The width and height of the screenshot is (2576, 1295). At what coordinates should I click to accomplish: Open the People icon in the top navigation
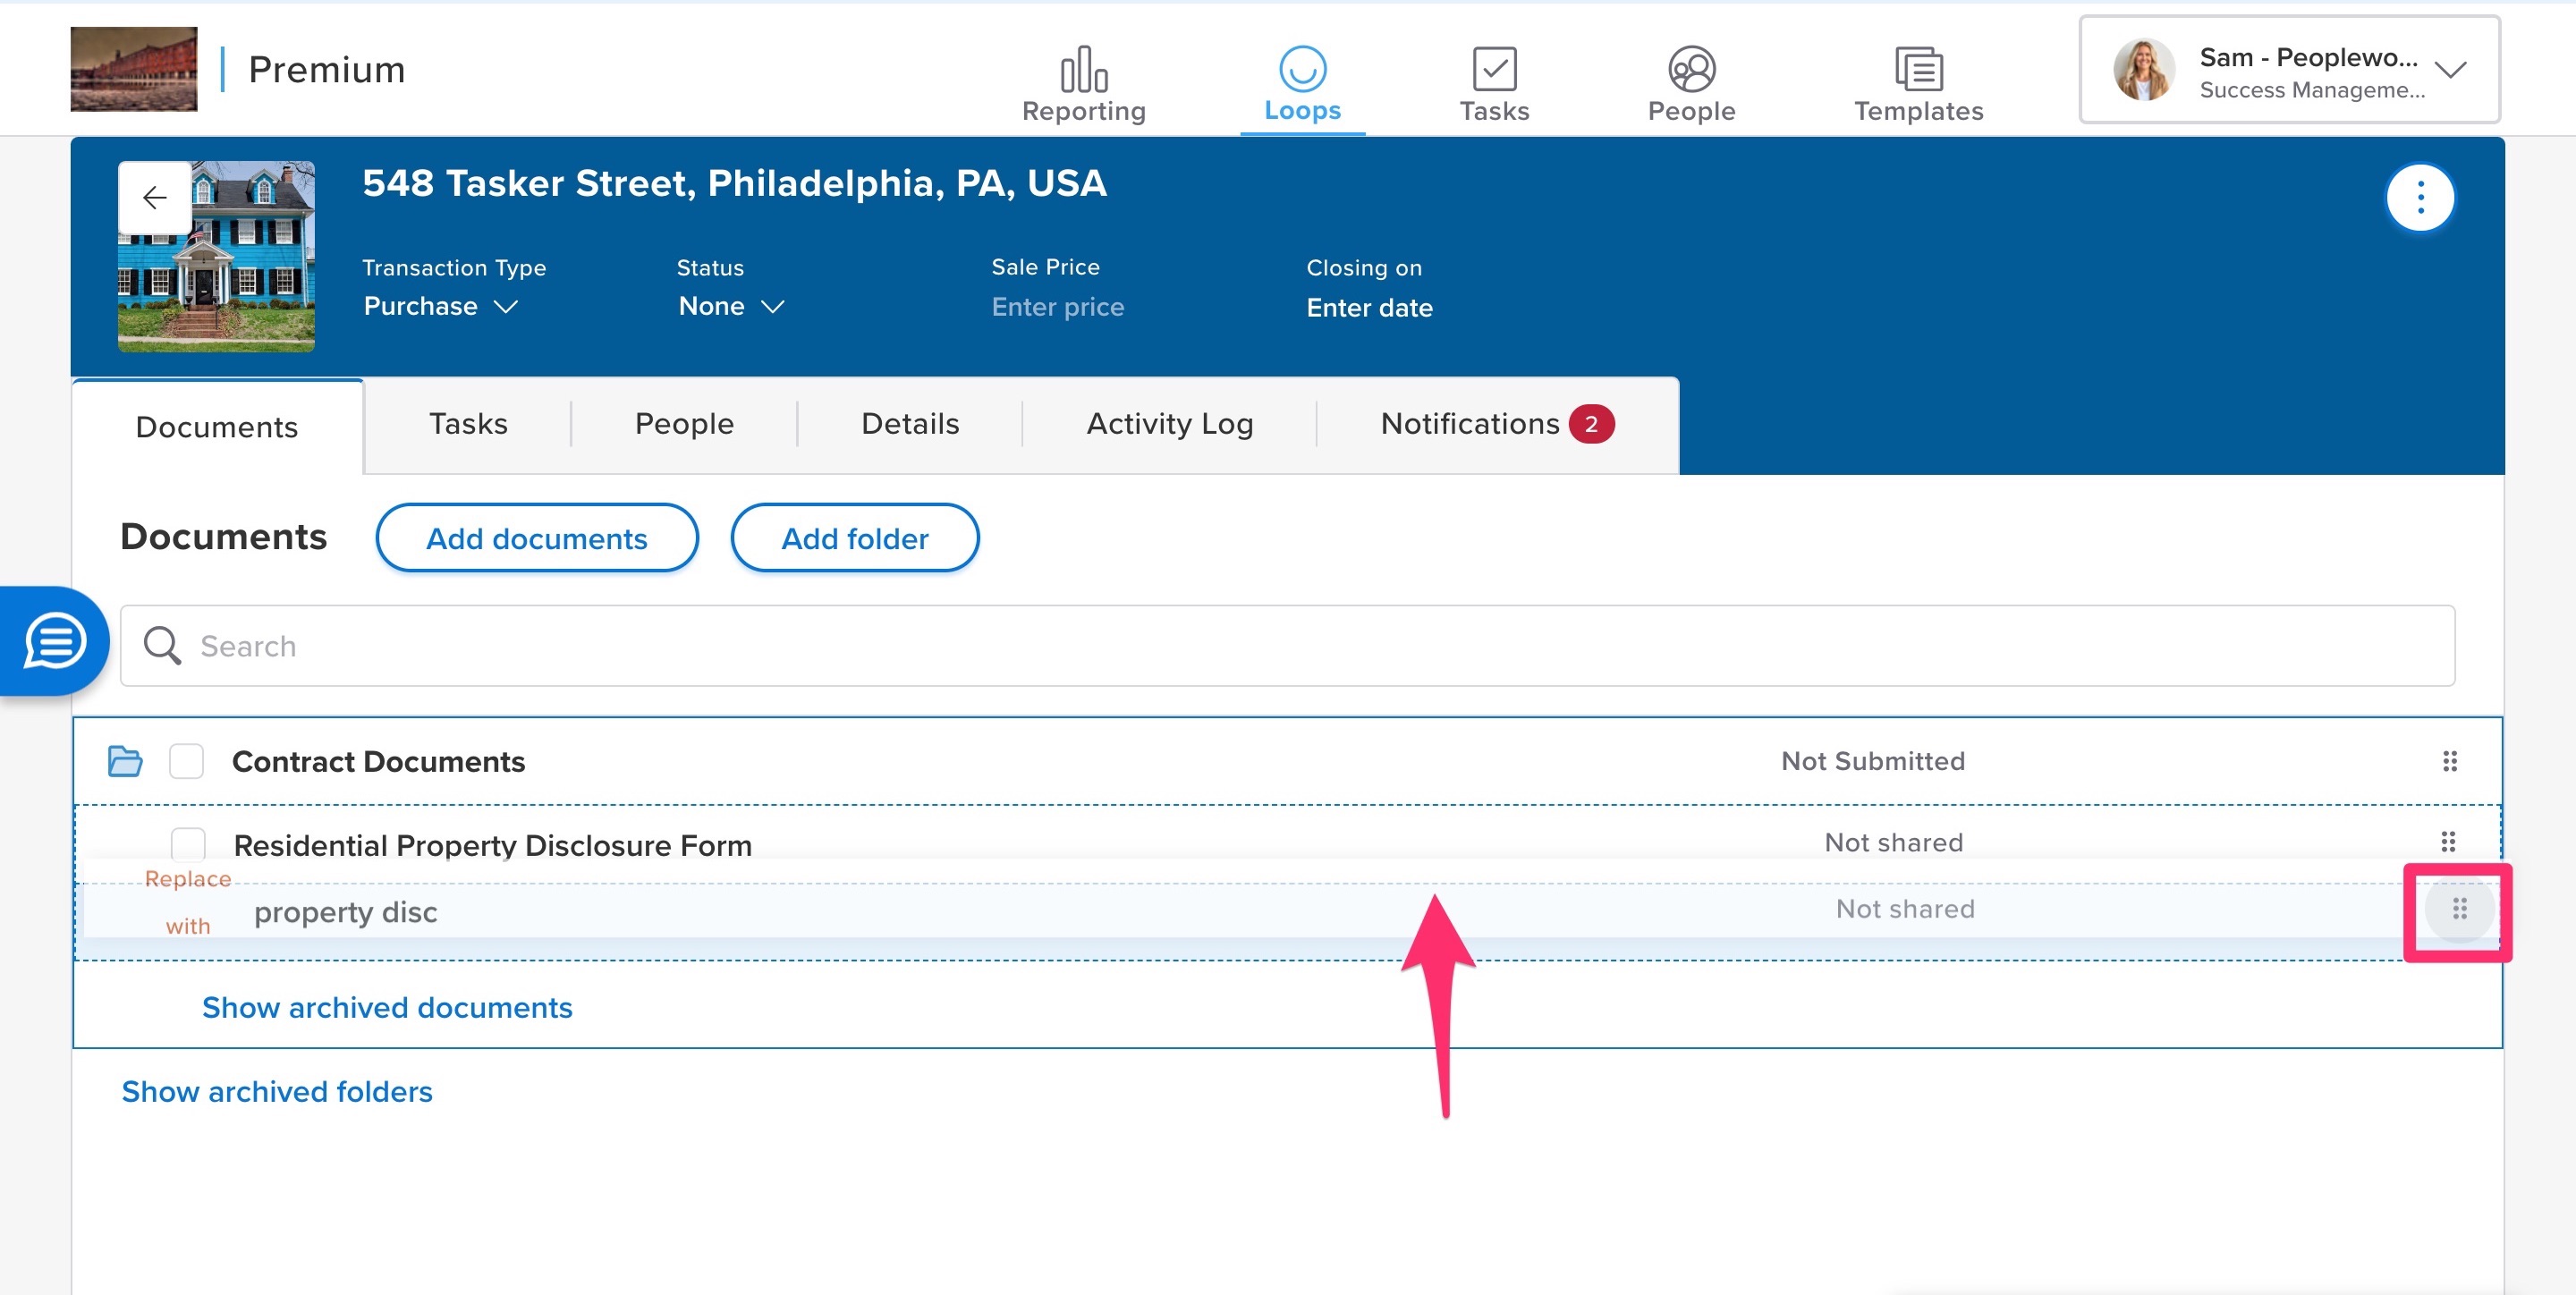pos(1691,69)
